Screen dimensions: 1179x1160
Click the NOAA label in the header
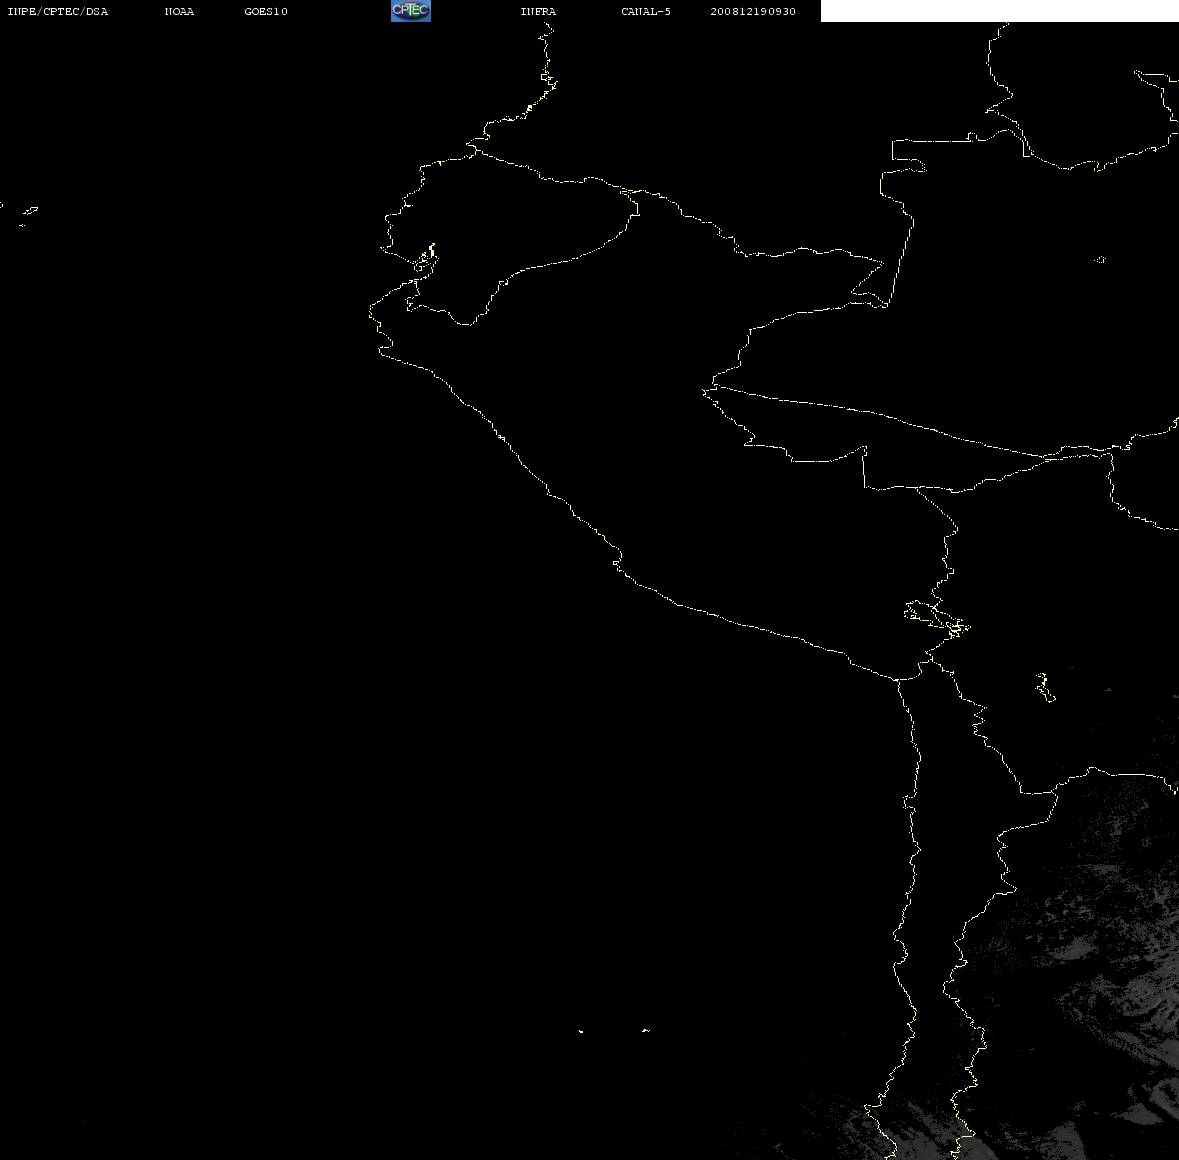(179, 11)
